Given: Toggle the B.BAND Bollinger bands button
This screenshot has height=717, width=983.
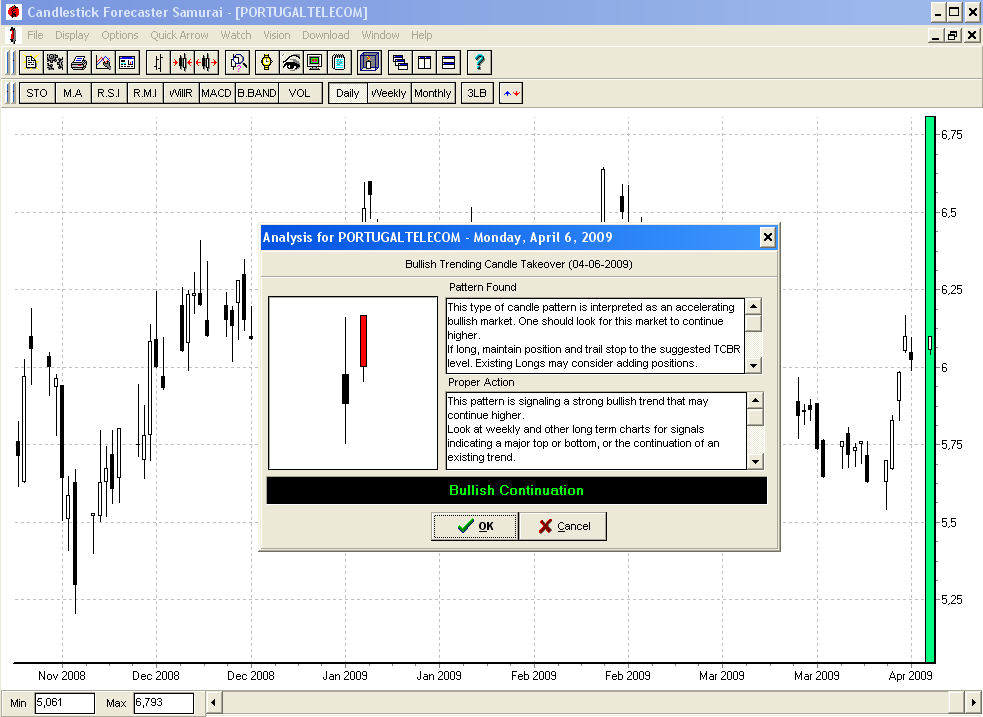Looking at the screenshot, I should [x=257, y=93].
